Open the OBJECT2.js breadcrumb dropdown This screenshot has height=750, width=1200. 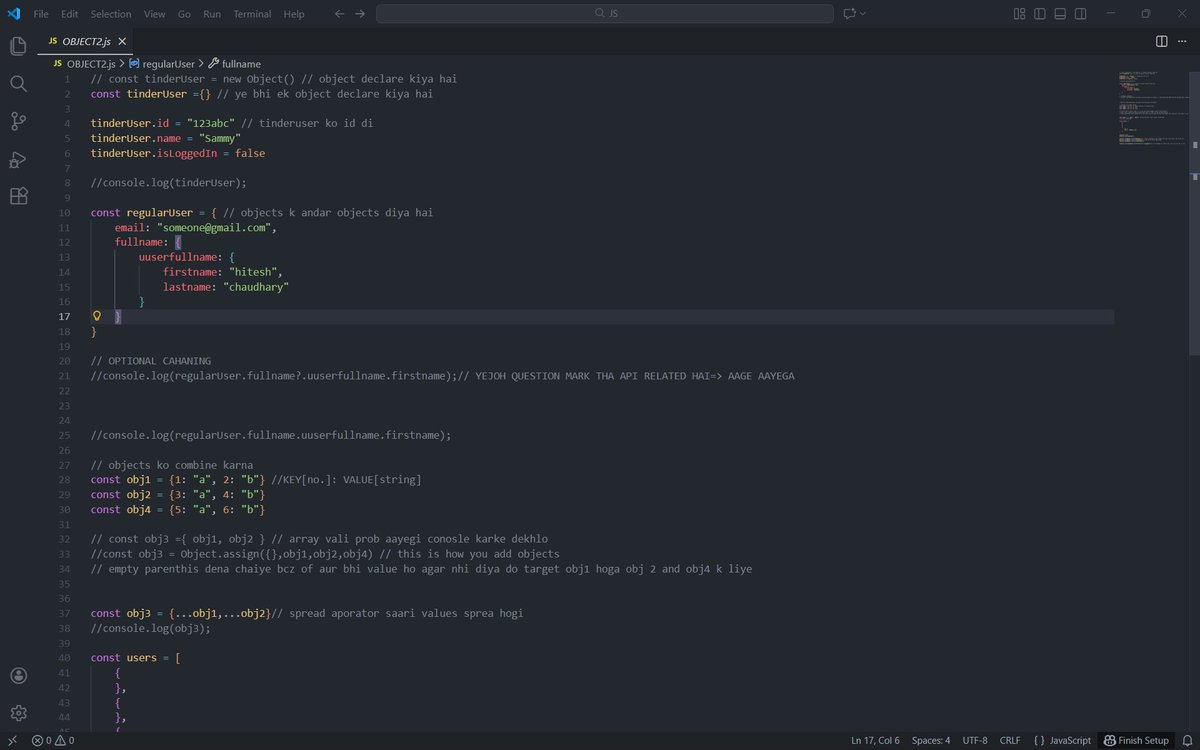click(x=85, y=63)
